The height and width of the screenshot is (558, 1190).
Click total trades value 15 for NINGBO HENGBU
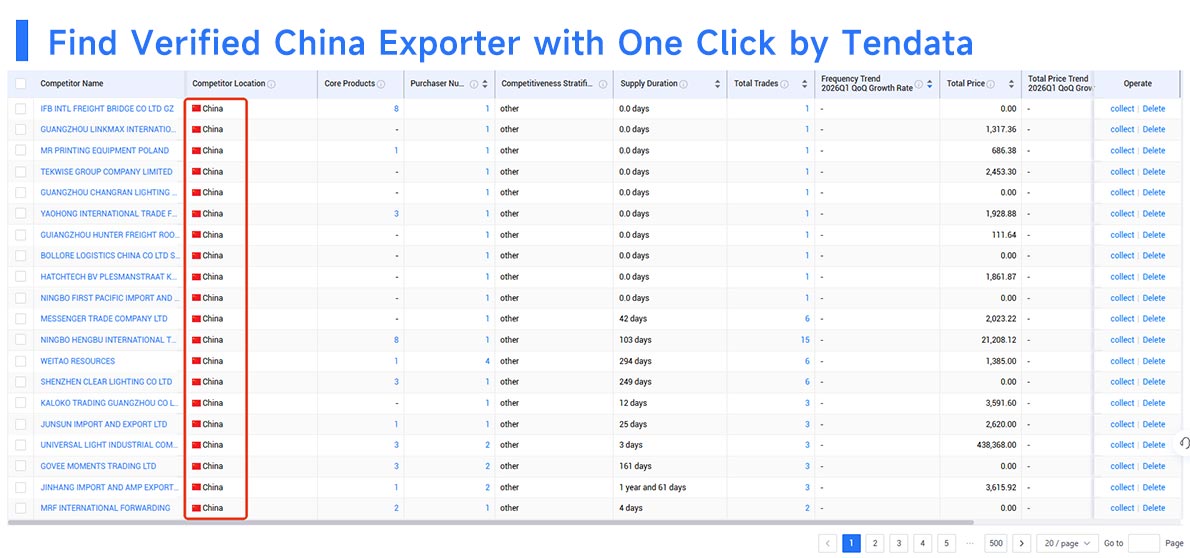tap(804, 339)
